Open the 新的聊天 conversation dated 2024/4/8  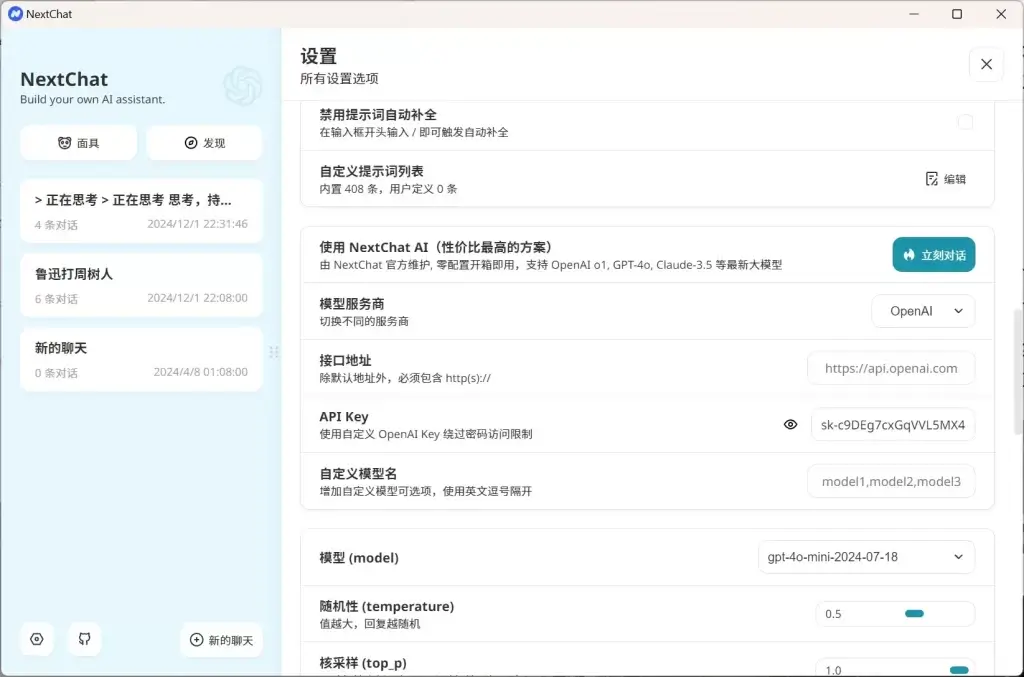click(141, 360)
